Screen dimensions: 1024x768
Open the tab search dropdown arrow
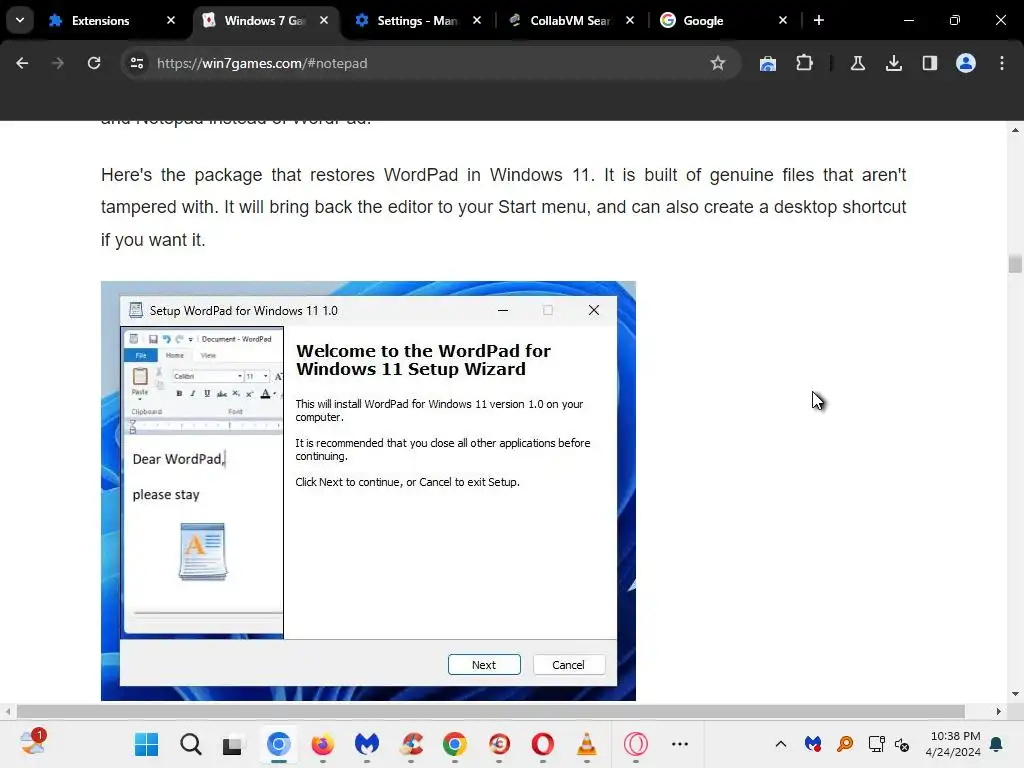(20, 20)
